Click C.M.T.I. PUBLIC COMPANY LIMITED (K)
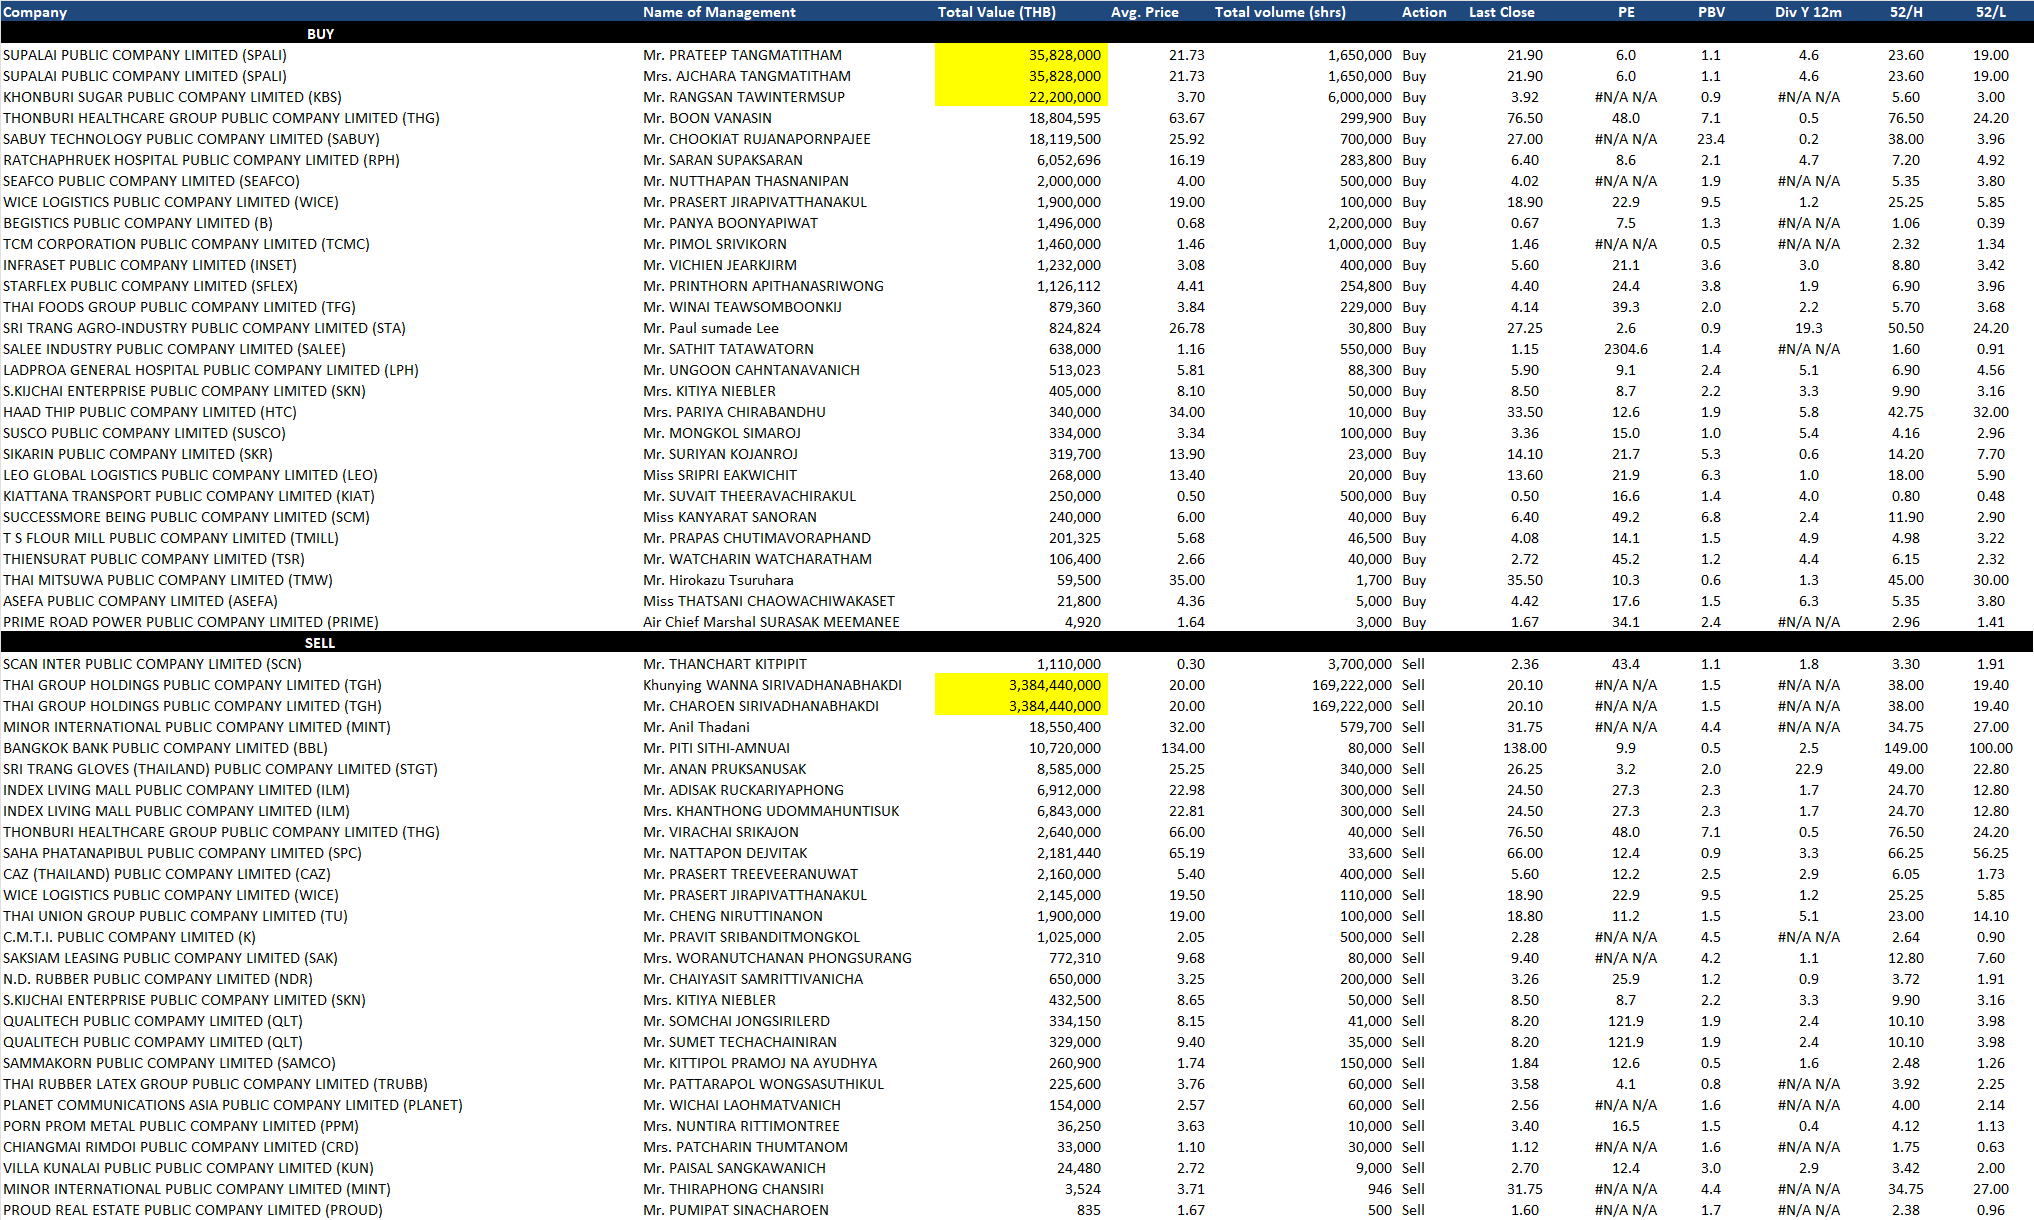The height and width of the screenshot is (1220, 2034). coord(129,937)
